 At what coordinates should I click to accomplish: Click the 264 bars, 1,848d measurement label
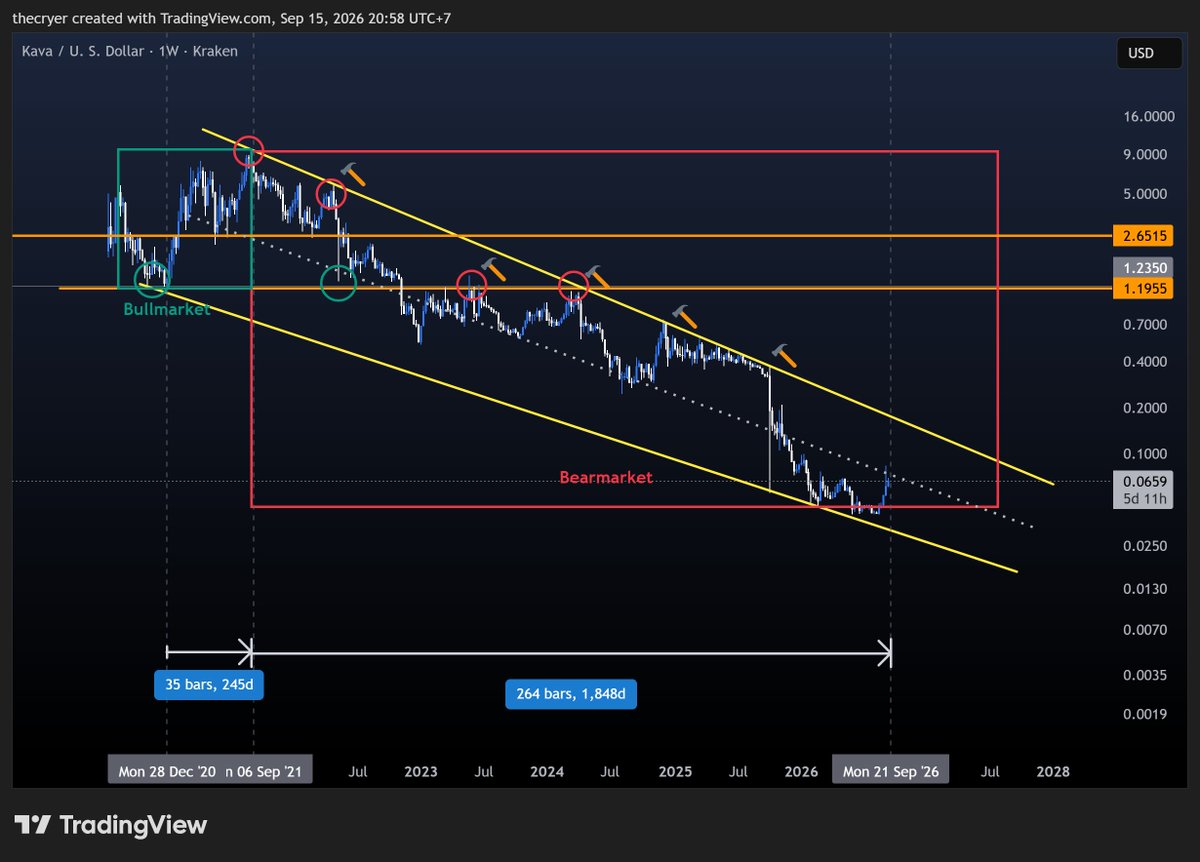570,693
